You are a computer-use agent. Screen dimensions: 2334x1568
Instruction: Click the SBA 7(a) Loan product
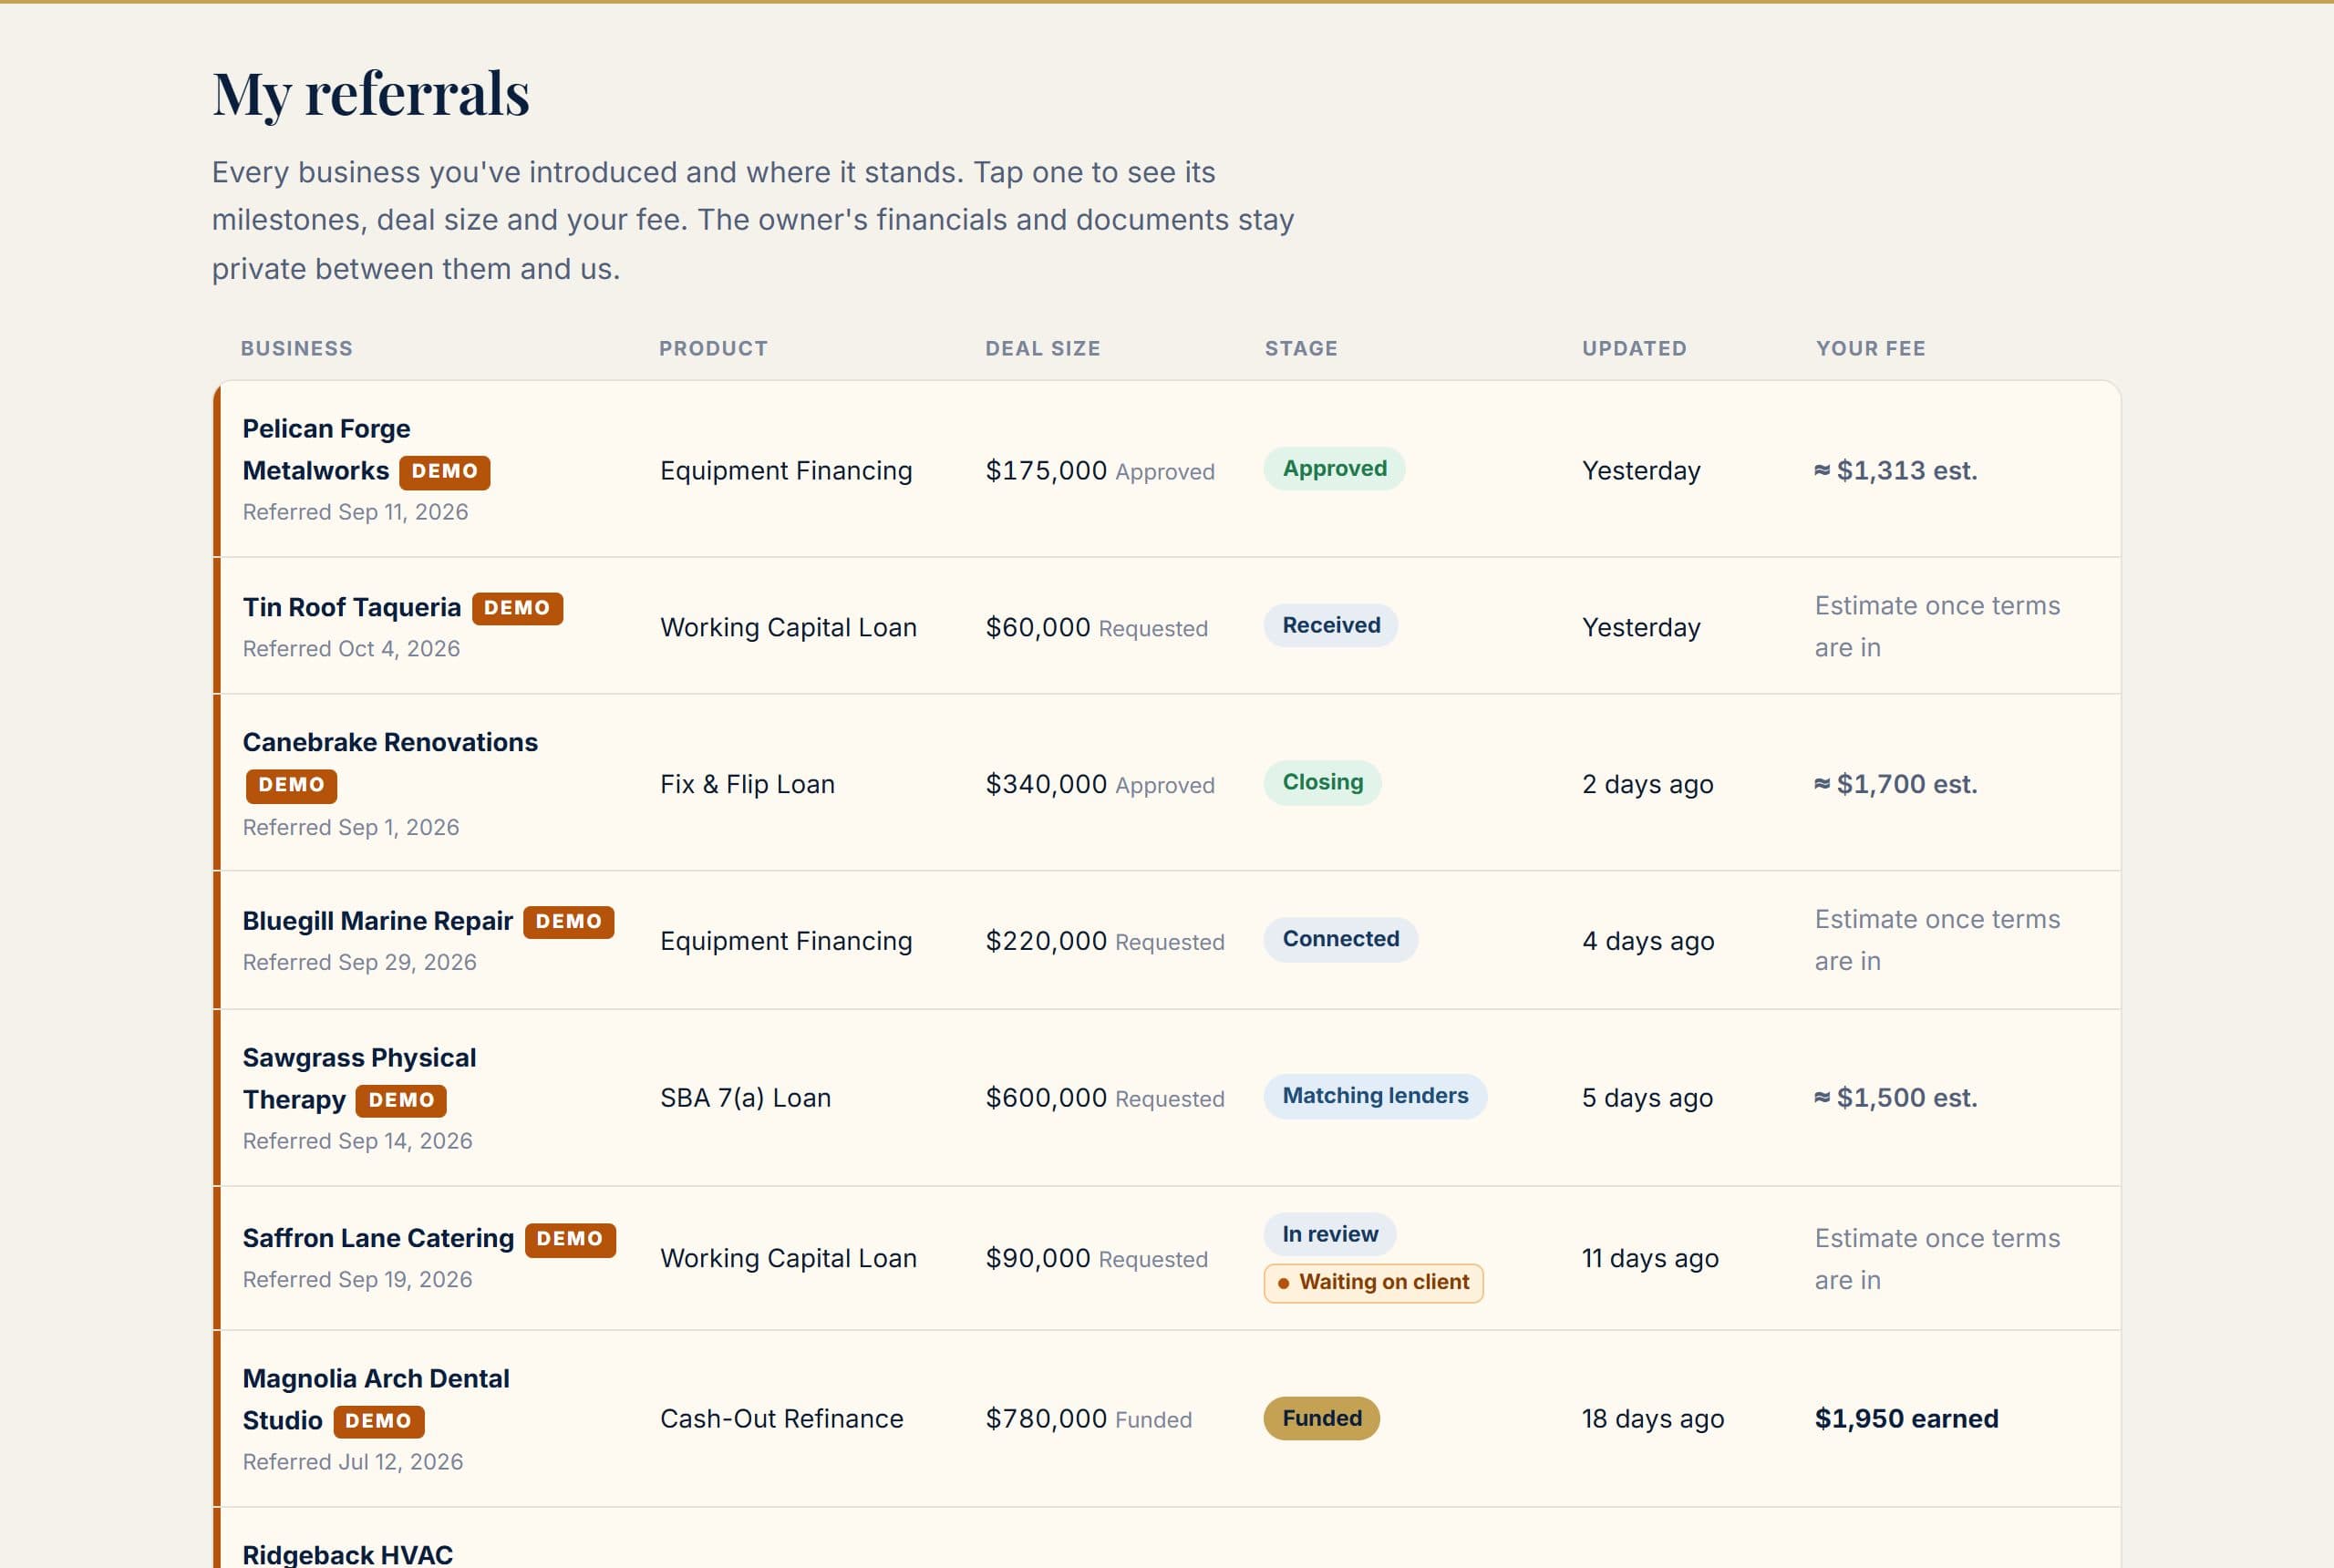[x=745, y=1099]
